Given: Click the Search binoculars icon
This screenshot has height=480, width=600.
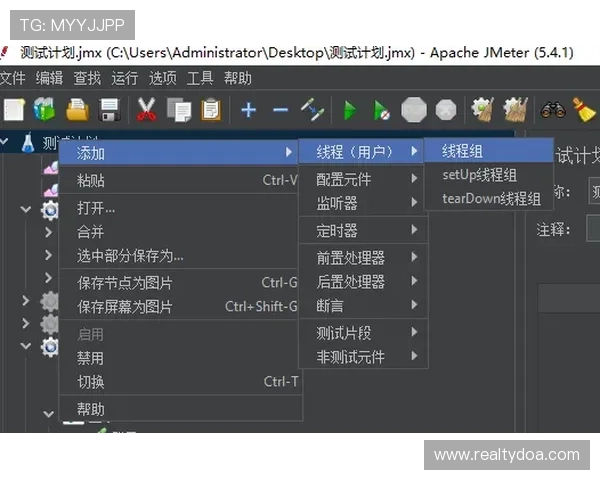Looking at the screenshot, I should [553, 110].
